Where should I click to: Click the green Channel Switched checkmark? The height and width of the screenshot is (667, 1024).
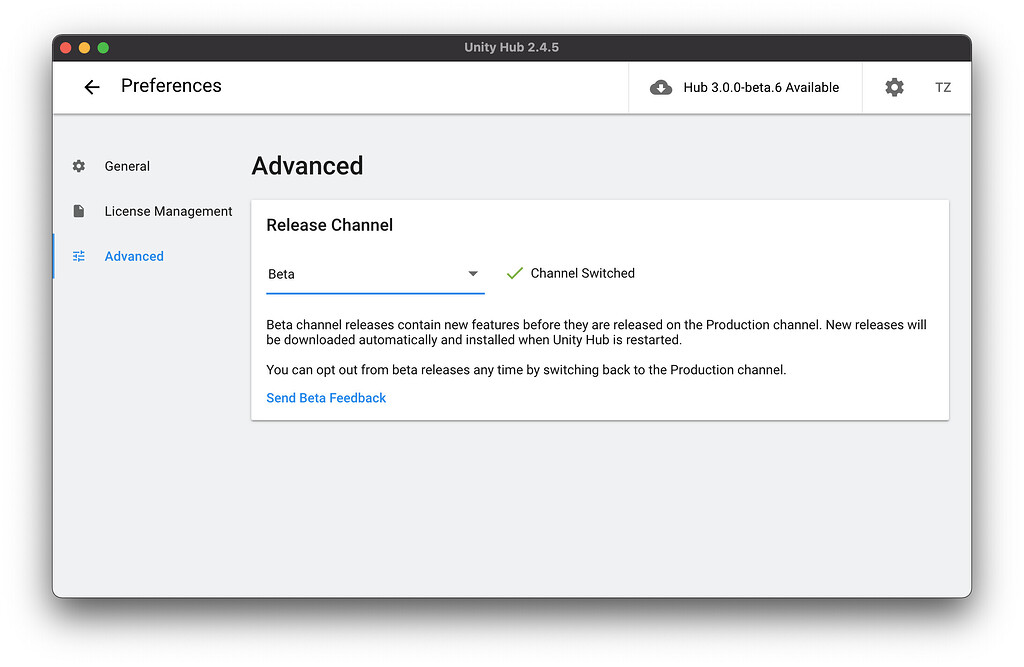pyautogui.click(x=515, y=273)
